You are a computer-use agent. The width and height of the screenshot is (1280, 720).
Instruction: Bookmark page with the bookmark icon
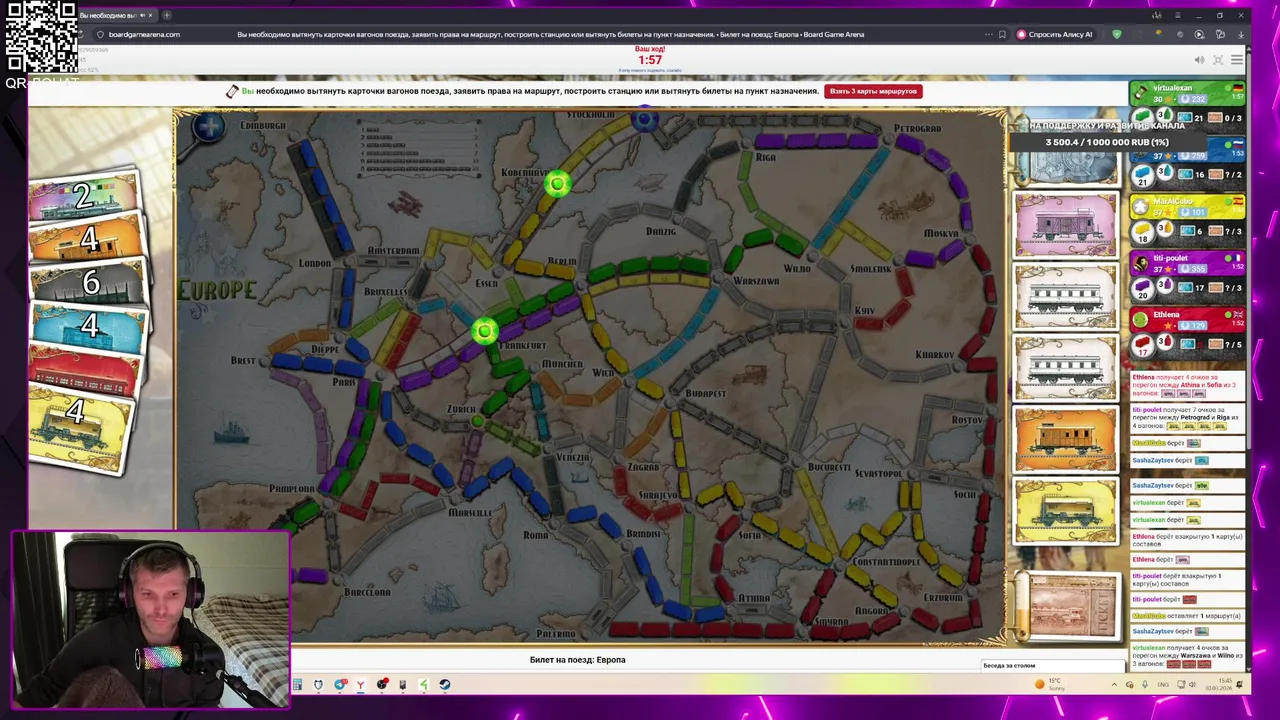[1002, 34]
